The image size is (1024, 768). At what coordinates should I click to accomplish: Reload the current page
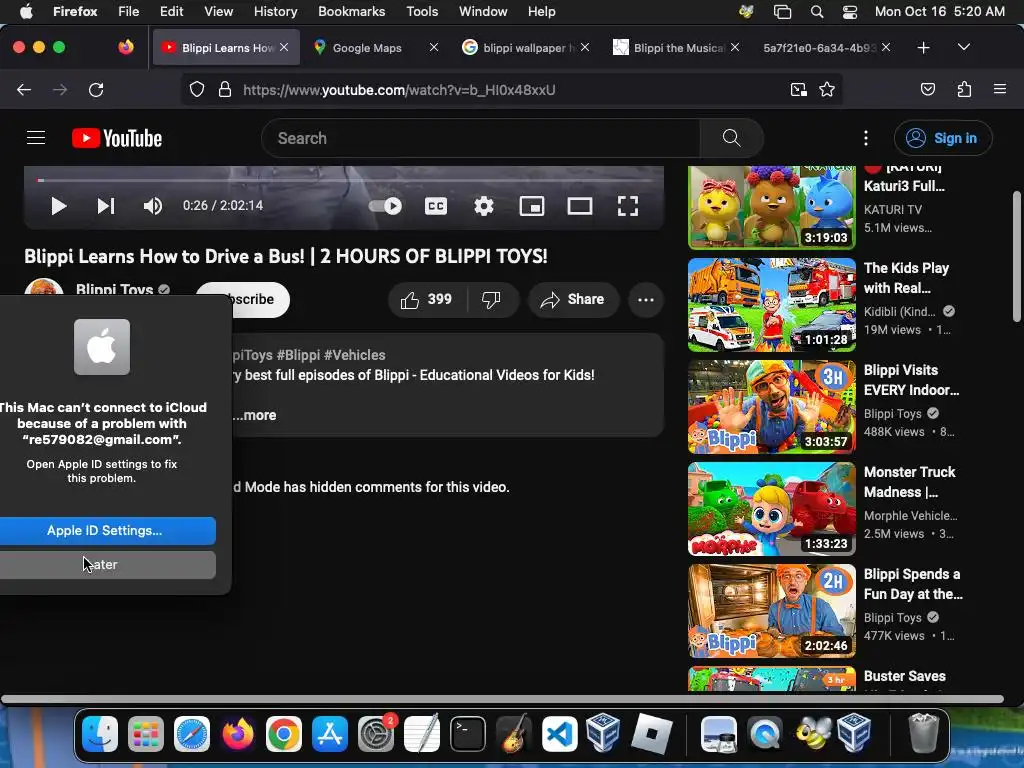pyautogui.click(x=96, y=89)
